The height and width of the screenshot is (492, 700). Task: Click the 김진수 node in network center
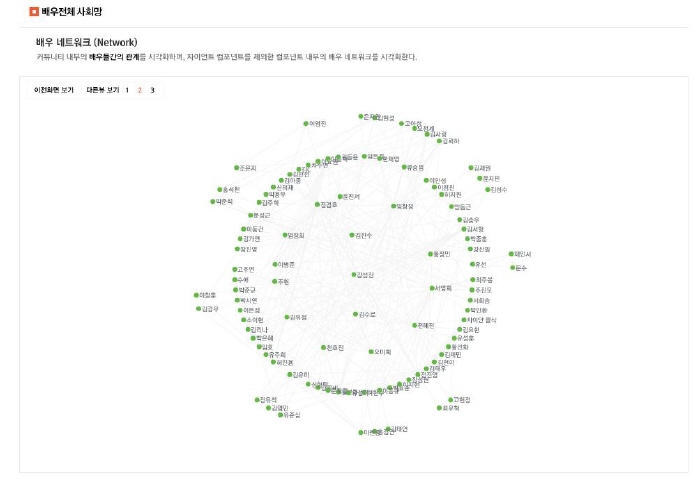pos(352,235)
